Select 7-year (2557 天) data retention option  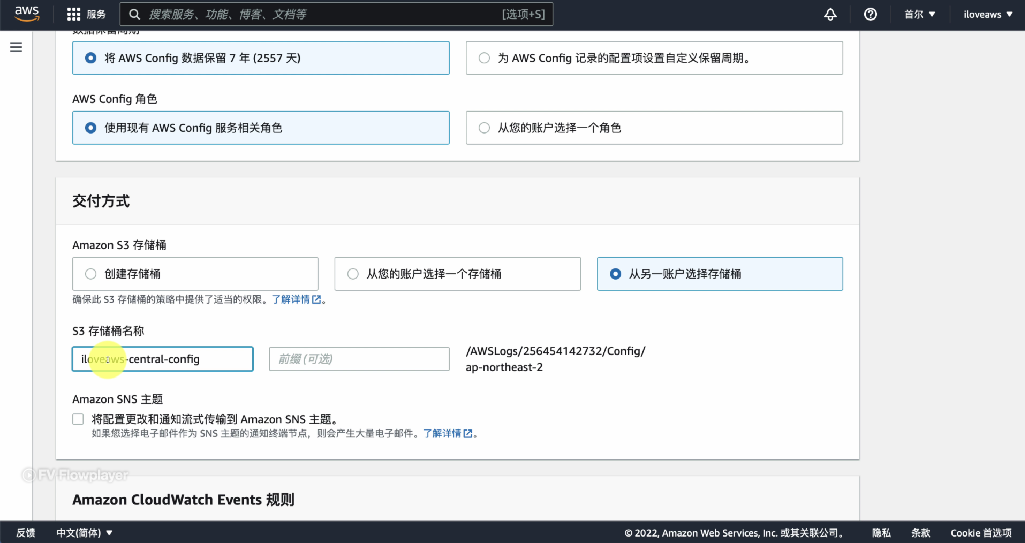(261, 58)
